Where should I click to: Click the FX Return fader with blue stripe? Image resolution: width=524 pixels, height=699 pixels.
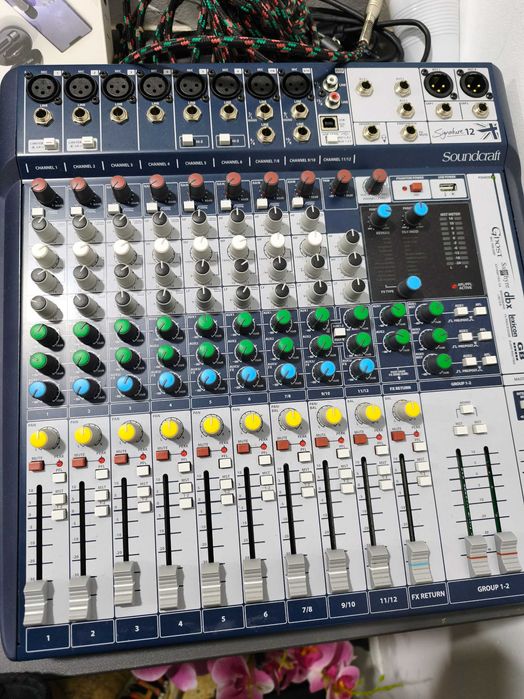click(x=418, y=563)
